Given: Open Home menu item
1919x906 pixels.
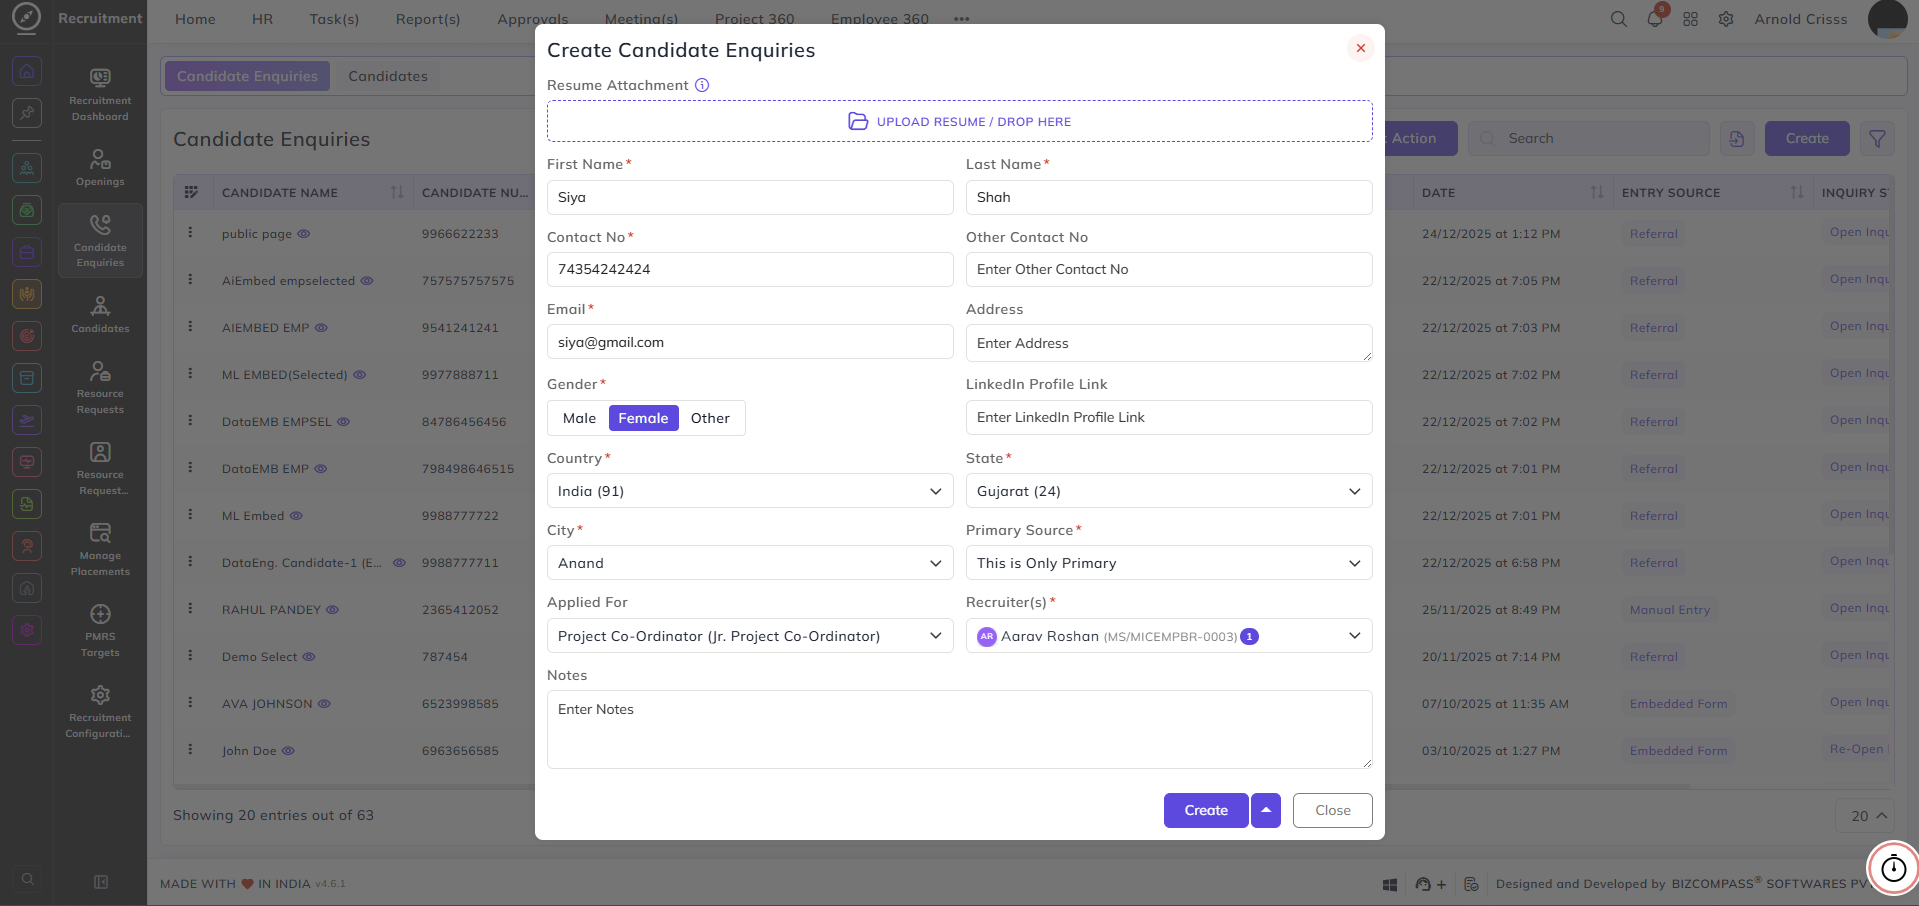Looking at the screenshot, I should [x=195, y=19].
